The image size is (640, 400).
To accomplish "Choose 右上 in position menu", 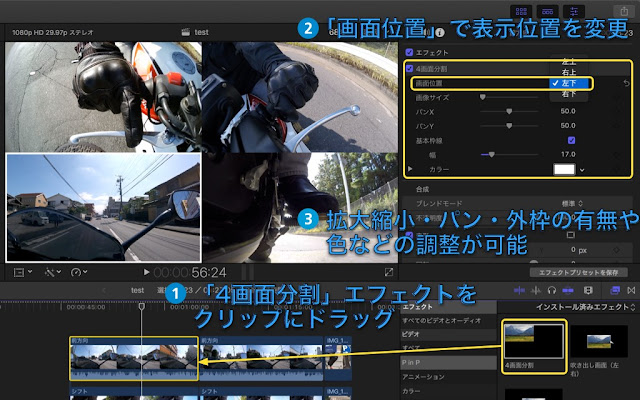I will click(569, 73).
